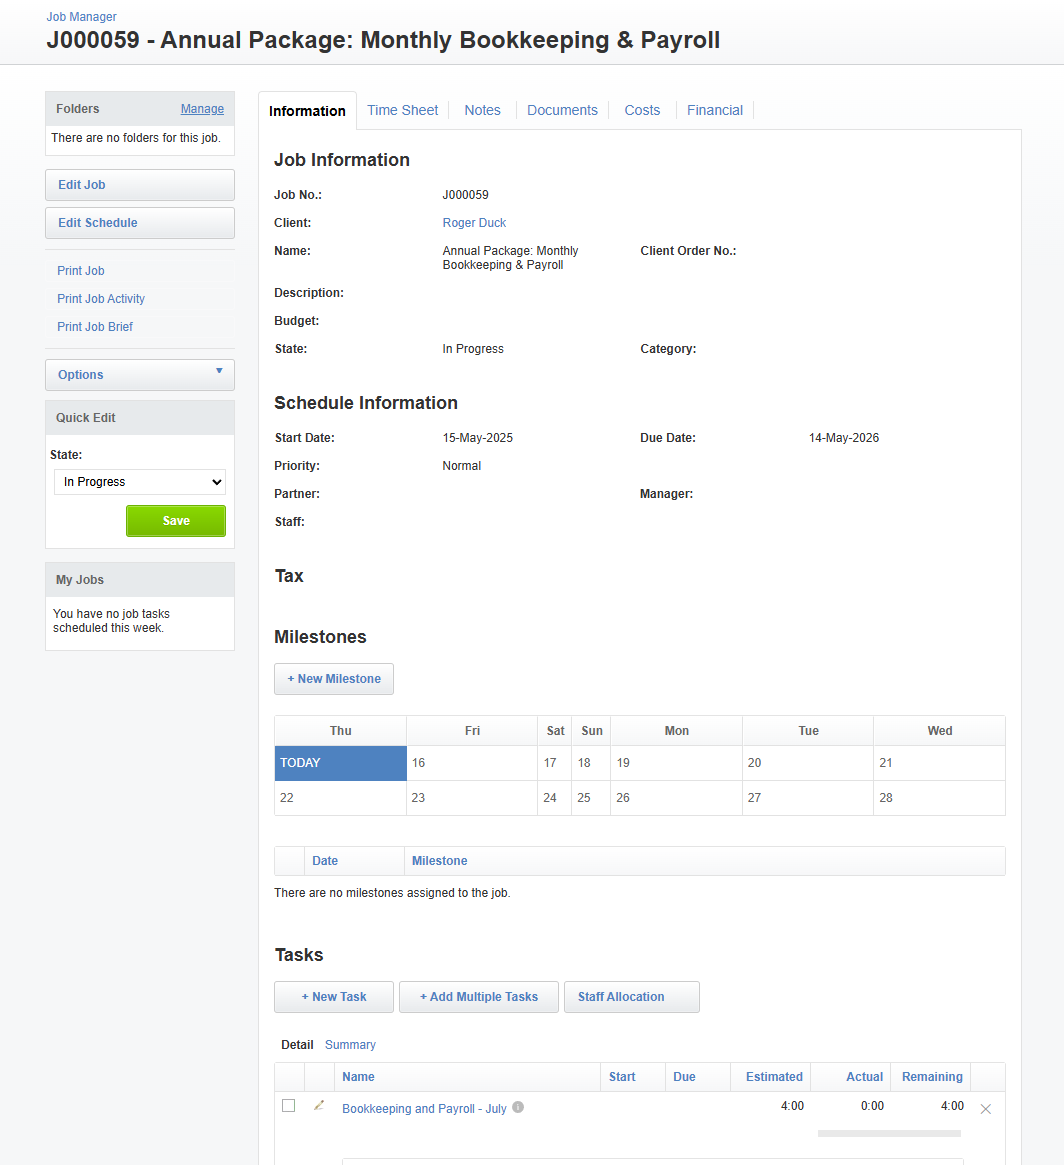The height and width of the screenshot is (1165, 1064).
Task: Select the TODAY cell in the milestone calendar
Action: click(340, 763)
